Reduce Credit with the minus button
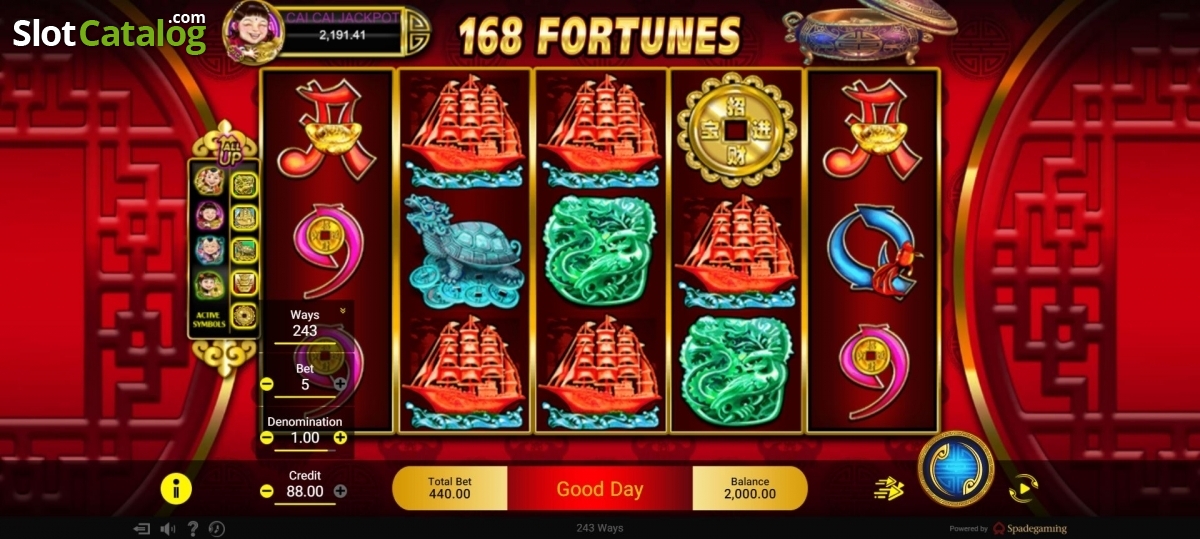This screenshot has height=539, width=1200. pyautogui.click(x=267, y=491)
